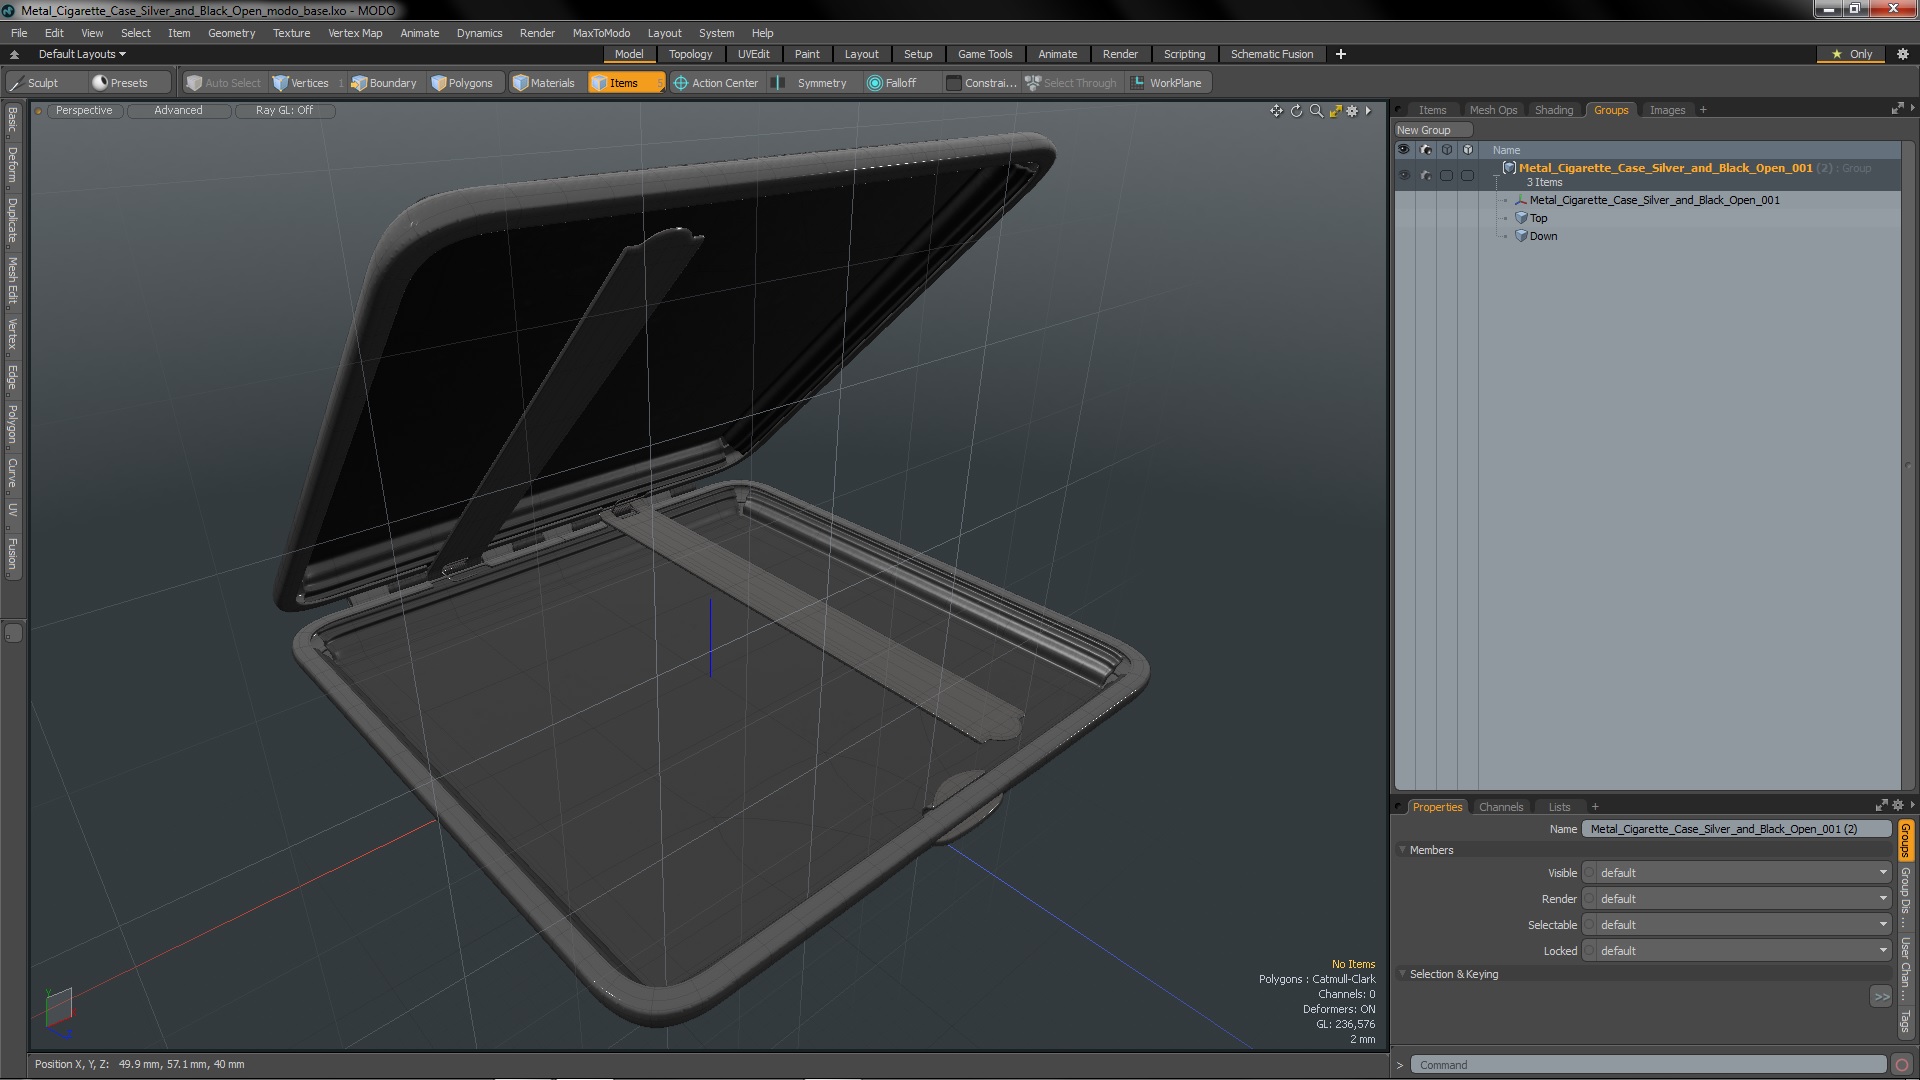The height and width of the screenshot is (1080, 1920).
Task: Open the viewport settings gear
Action: click(1352, 111)
